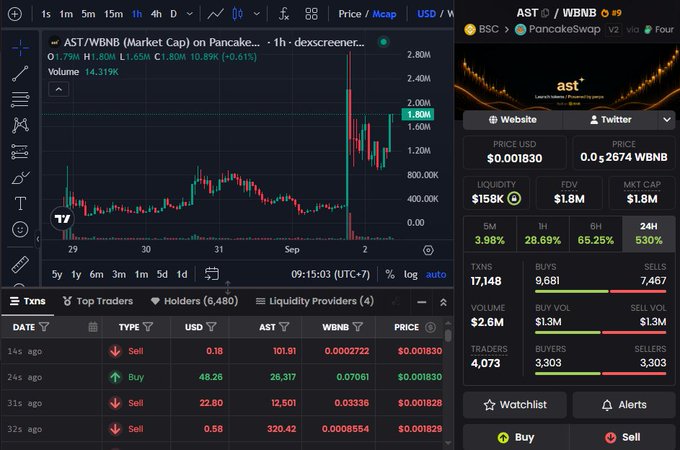Switch chart interval to D
Image resolution: width=680 pixels, height=450 pixels.
pyautogui.click(x=173, y=14)
